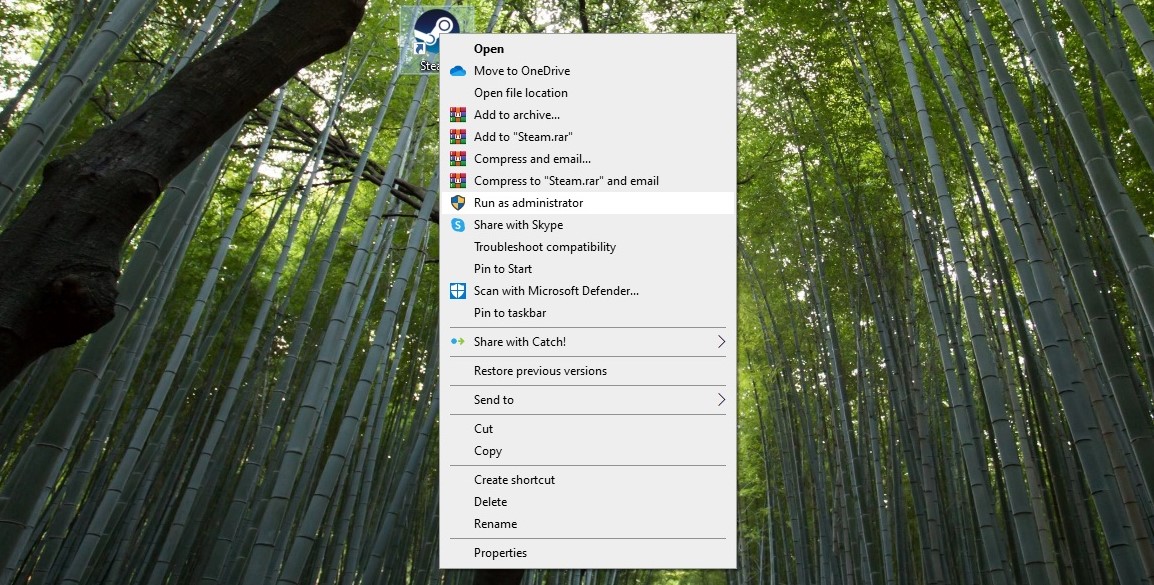Click the OneDrive cloud icon in the menu

[459, 70]
